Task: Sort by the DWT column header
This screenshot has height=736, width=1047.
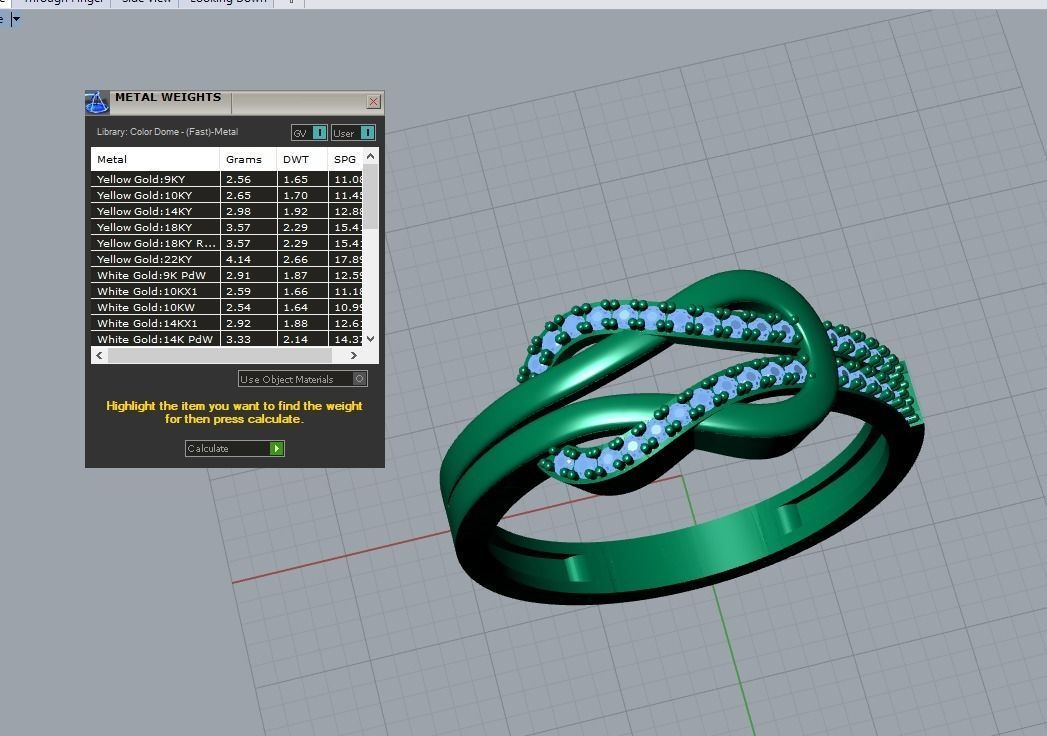Action: tap(302, 159)
